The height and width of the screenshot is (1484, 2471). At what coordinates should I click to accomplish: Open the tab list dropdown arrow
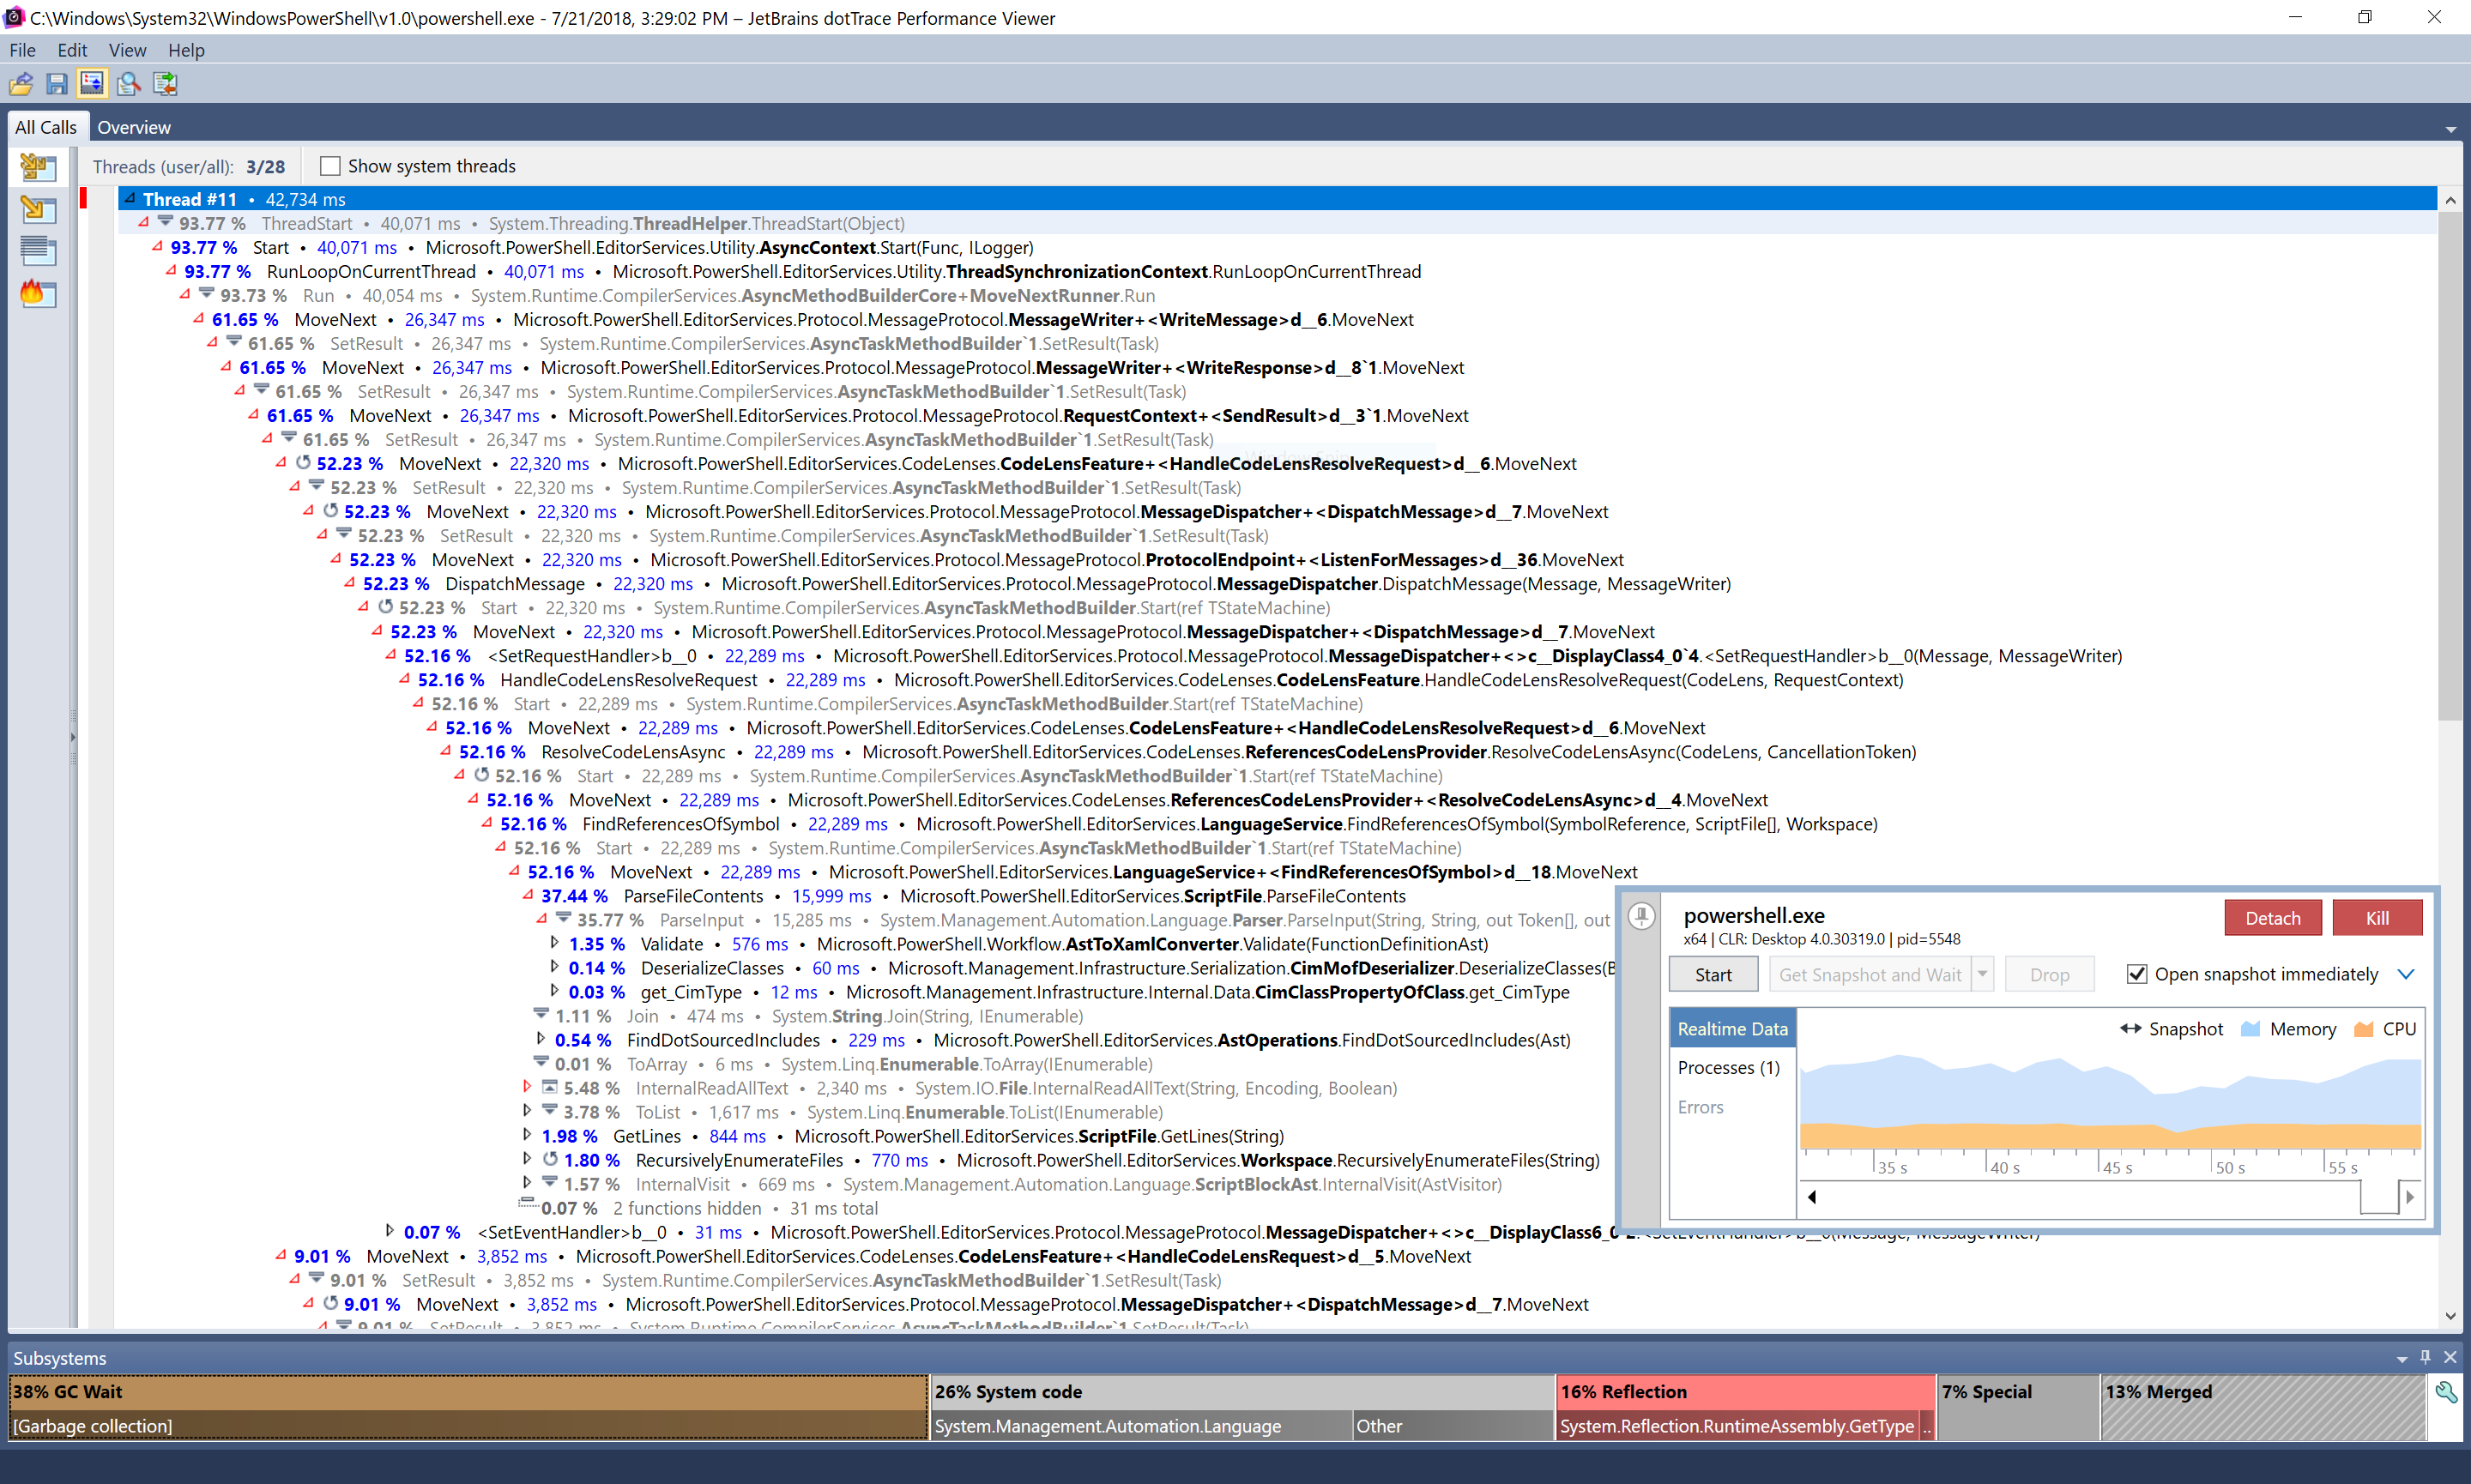click(x=2450, y=129)
